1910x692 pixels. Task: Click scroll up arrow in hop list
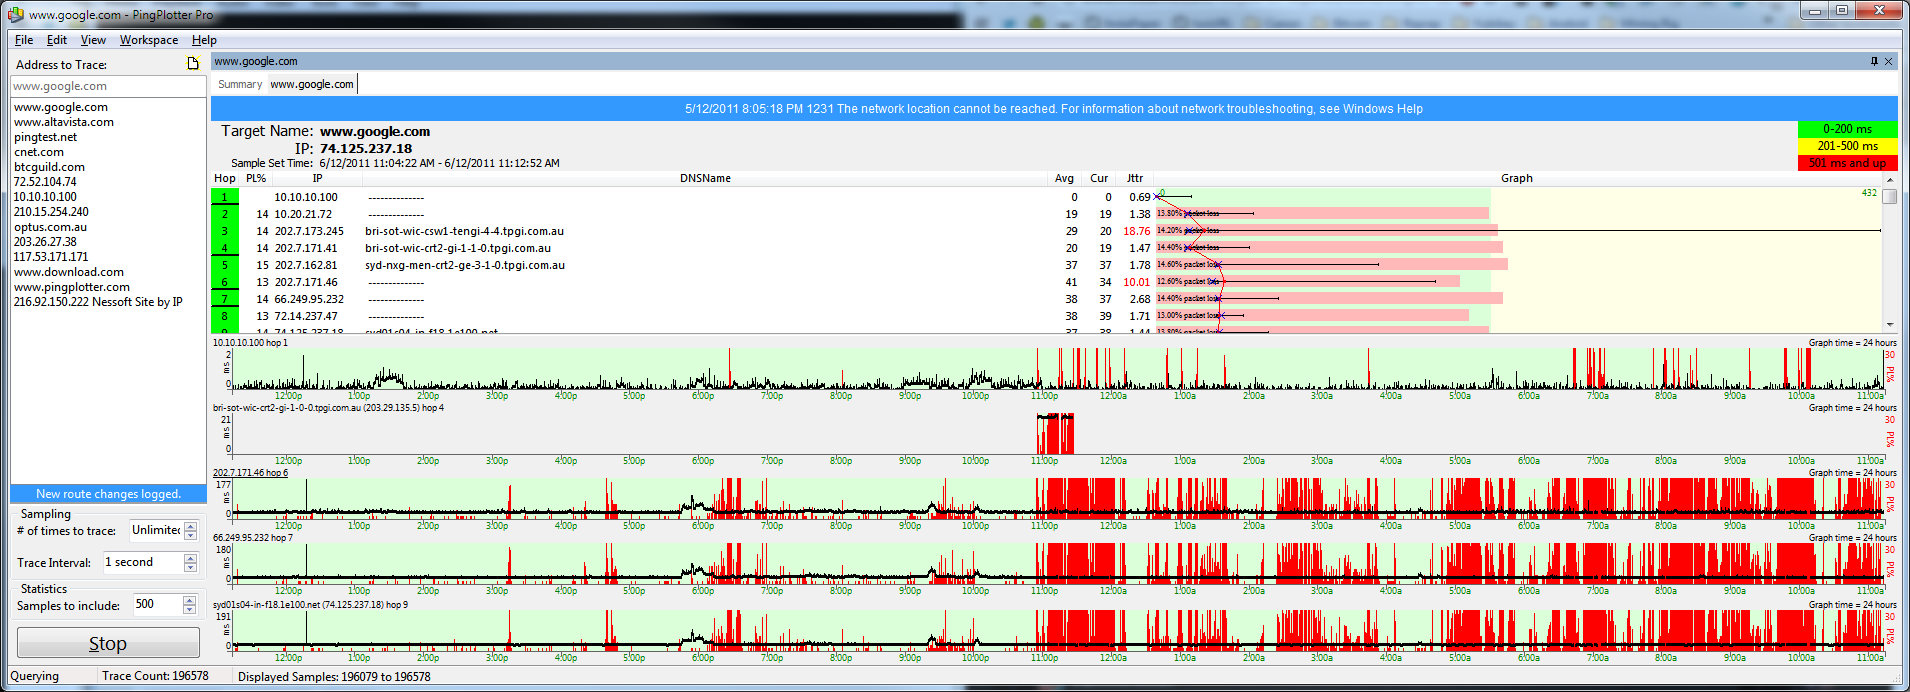click(x=1889, y=180)
